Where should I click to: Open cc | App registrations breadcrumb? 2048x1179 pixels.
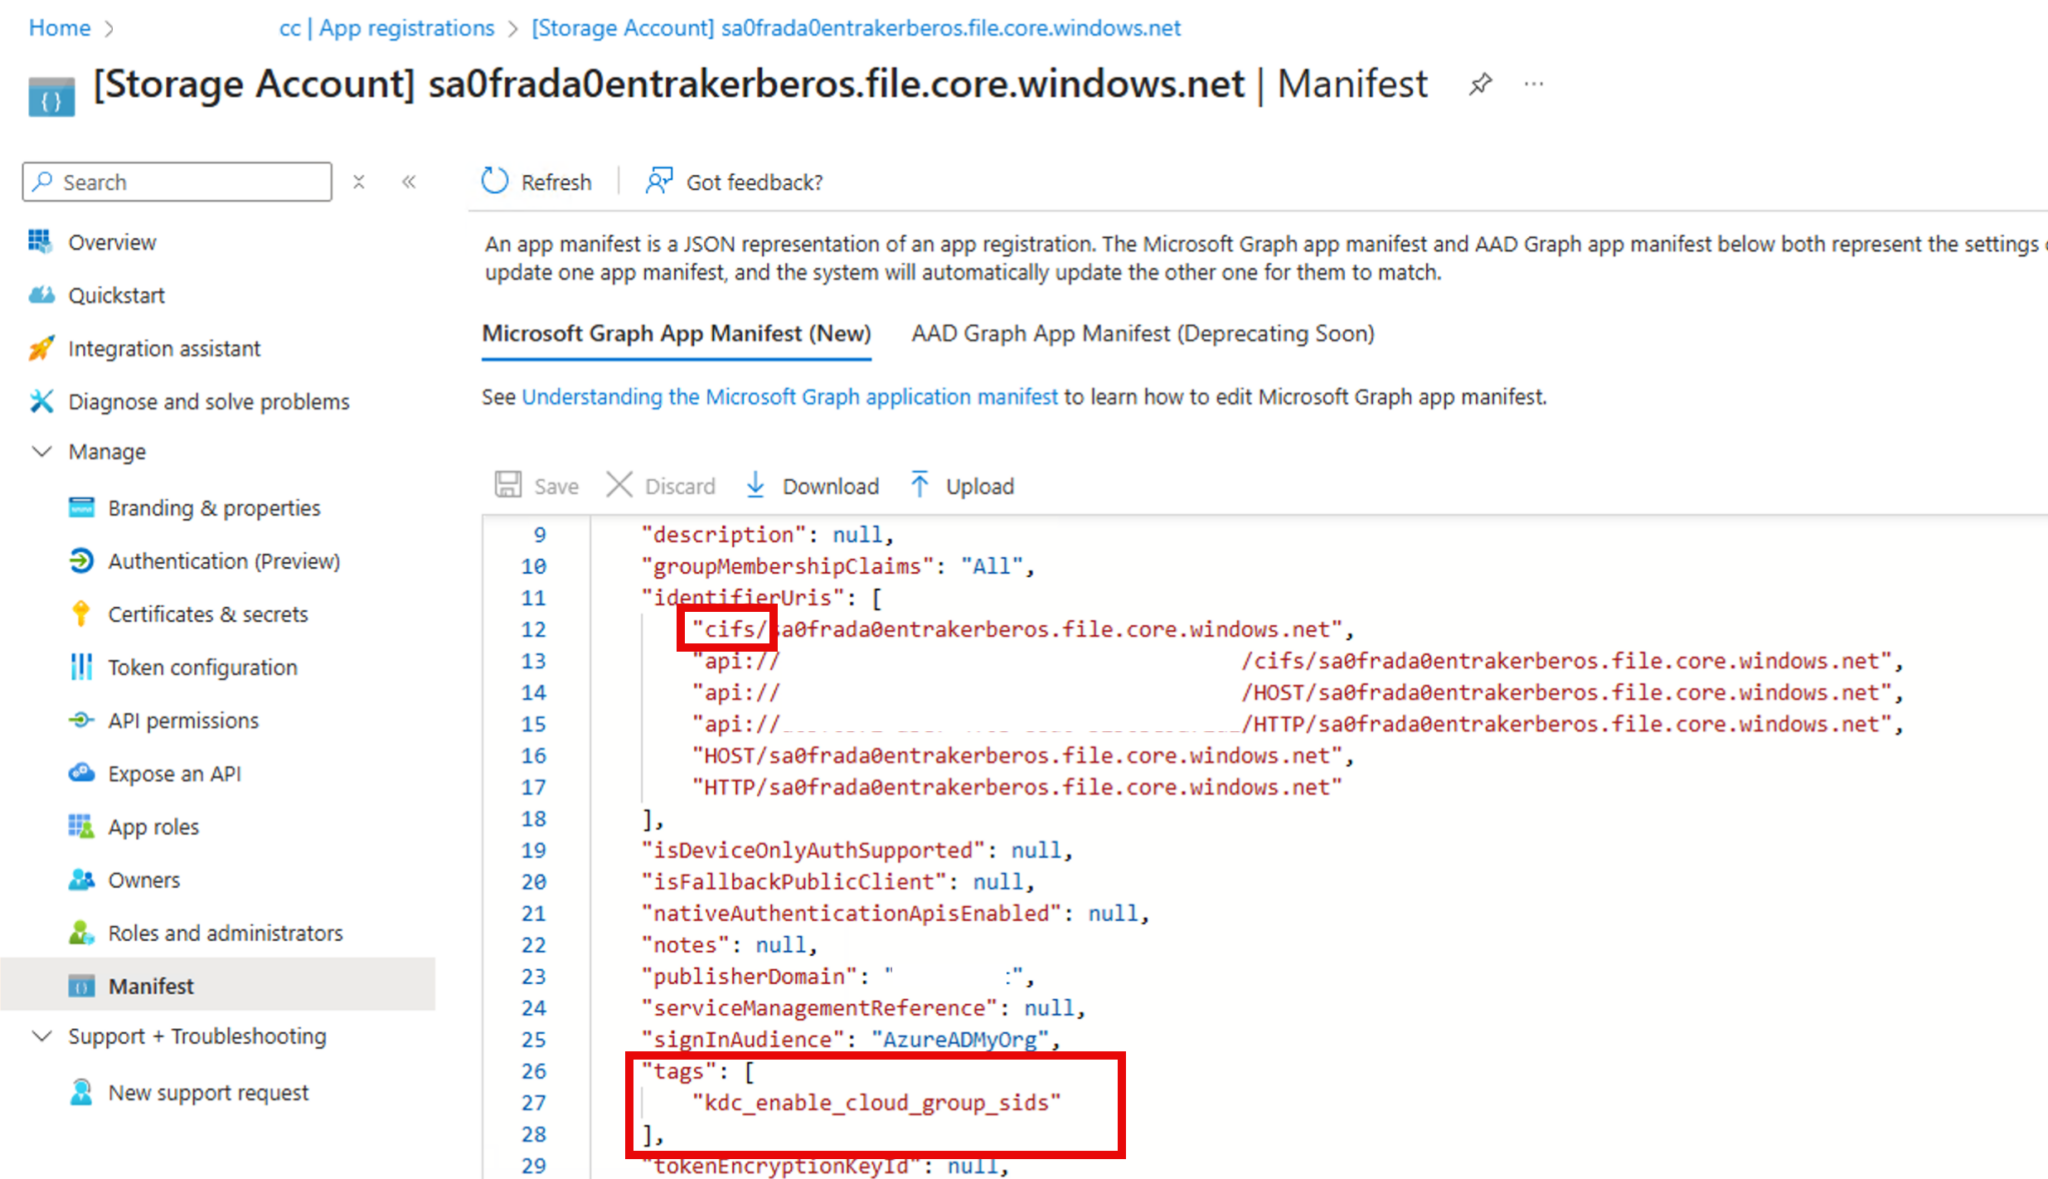386,28
